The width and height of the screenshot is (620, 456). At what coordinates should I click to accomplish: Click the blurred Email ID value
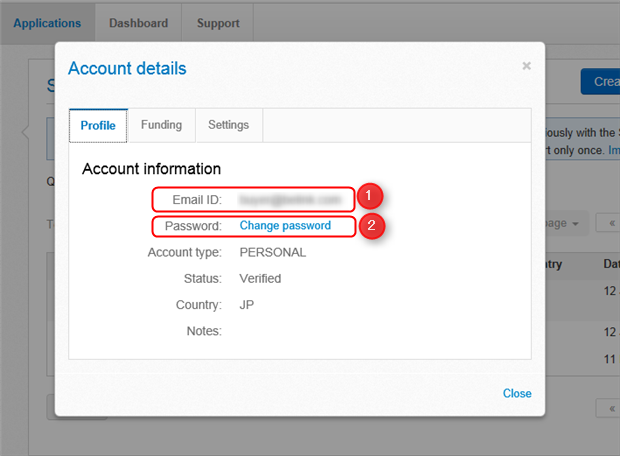[290, 200]
